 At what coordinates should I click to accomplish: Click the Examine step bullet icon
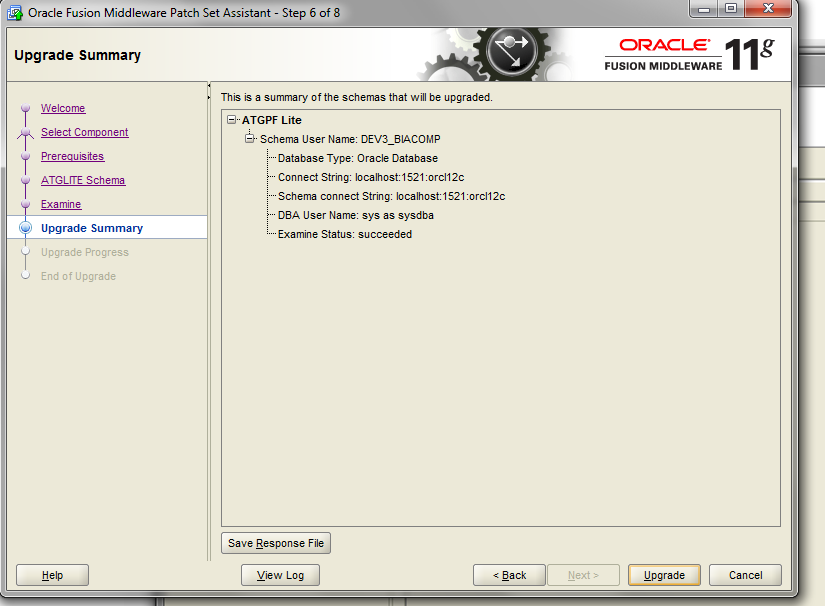click(x=25, y=204)
